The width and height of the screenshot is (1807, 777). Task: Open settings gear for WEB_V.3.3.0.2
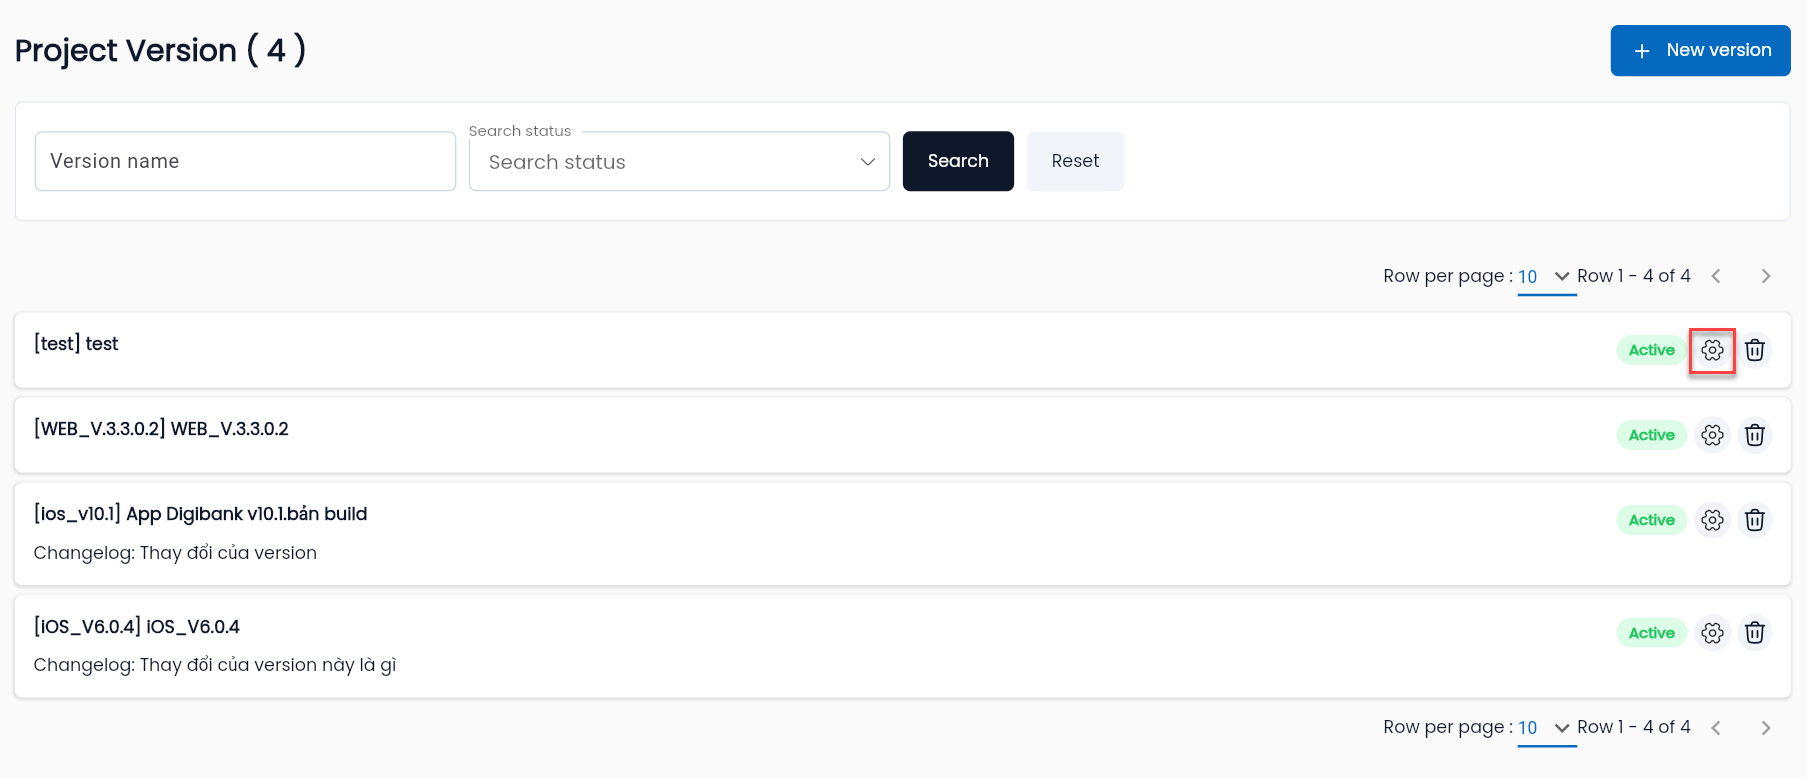click(x=1712, y=435)
